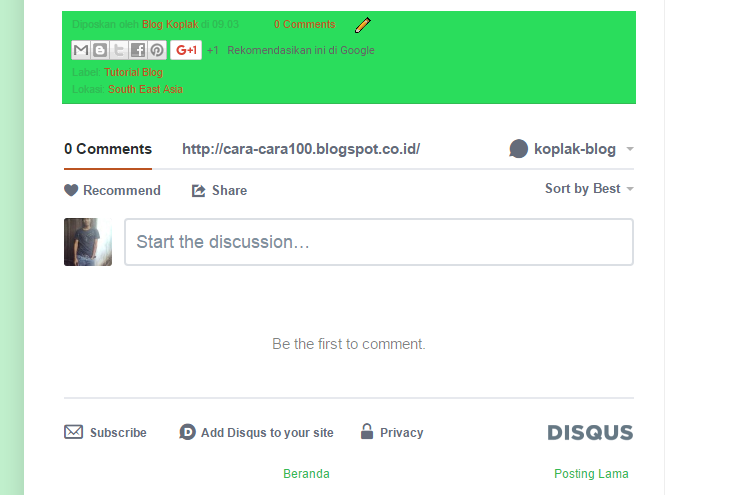Click the Recommend text label

click(x=122, y=190)
